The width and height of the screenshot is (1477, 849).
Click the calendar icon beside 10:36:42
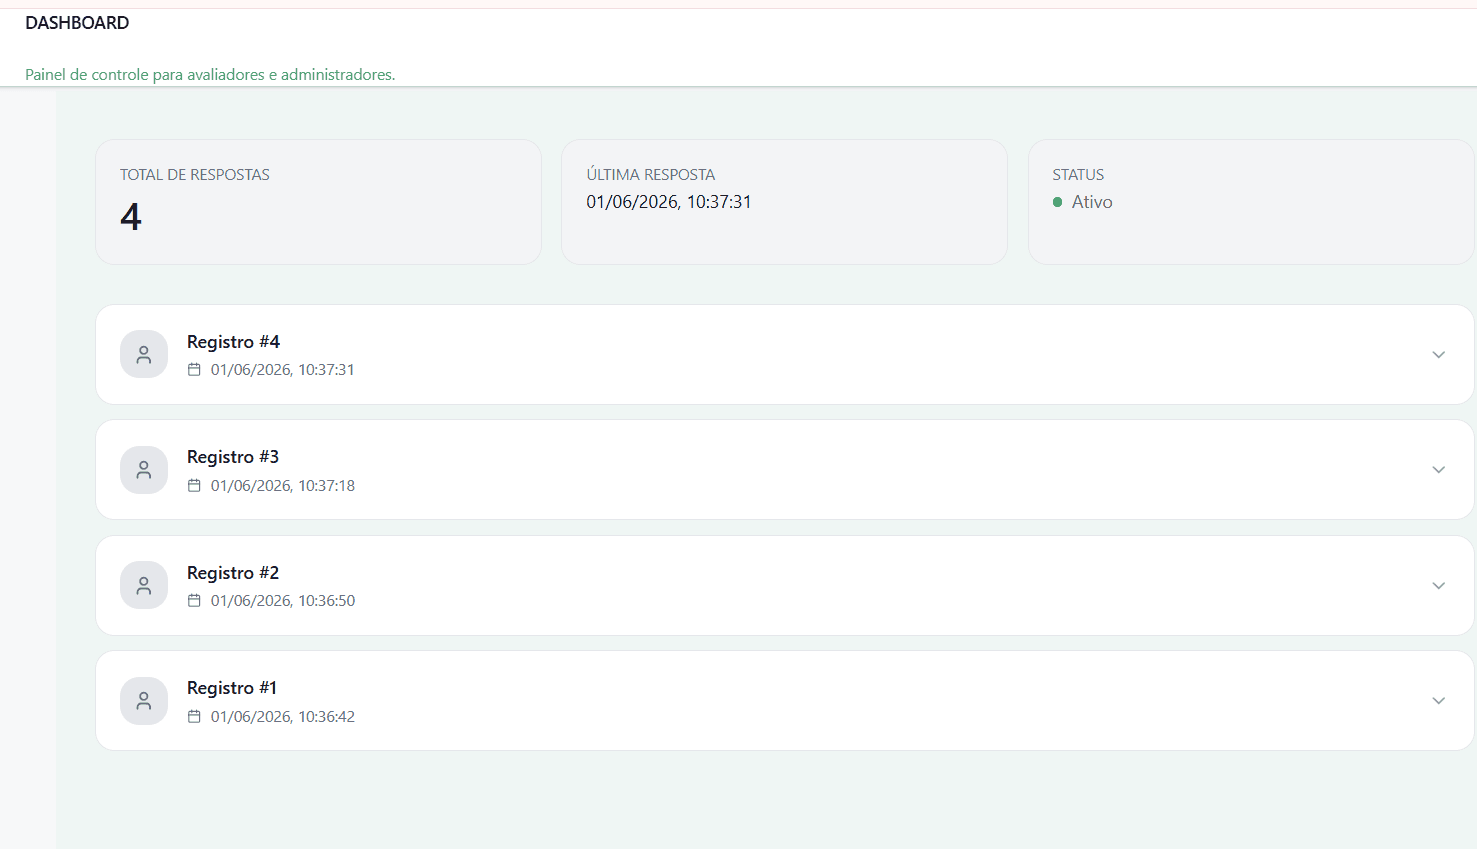tap(194, 716)
